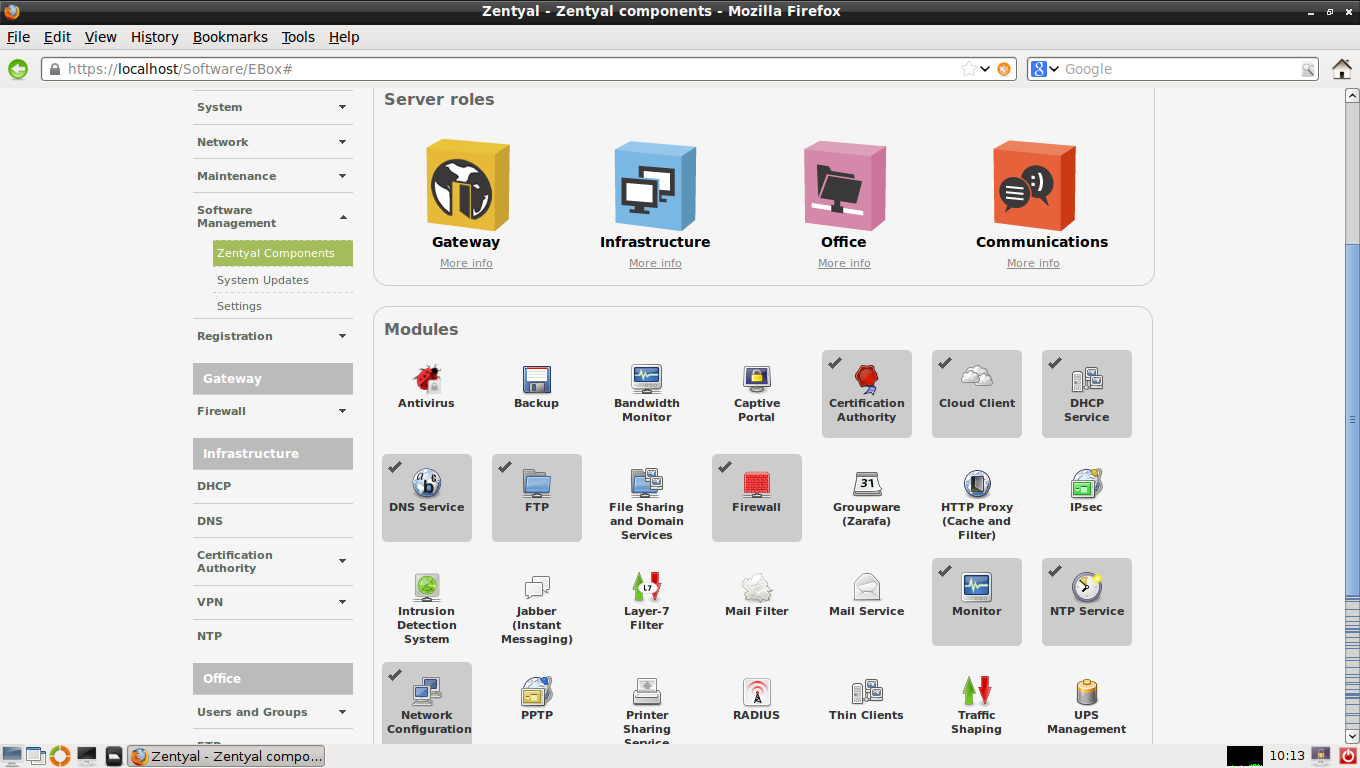Expand the VPN sidebar section

point(272,602)
